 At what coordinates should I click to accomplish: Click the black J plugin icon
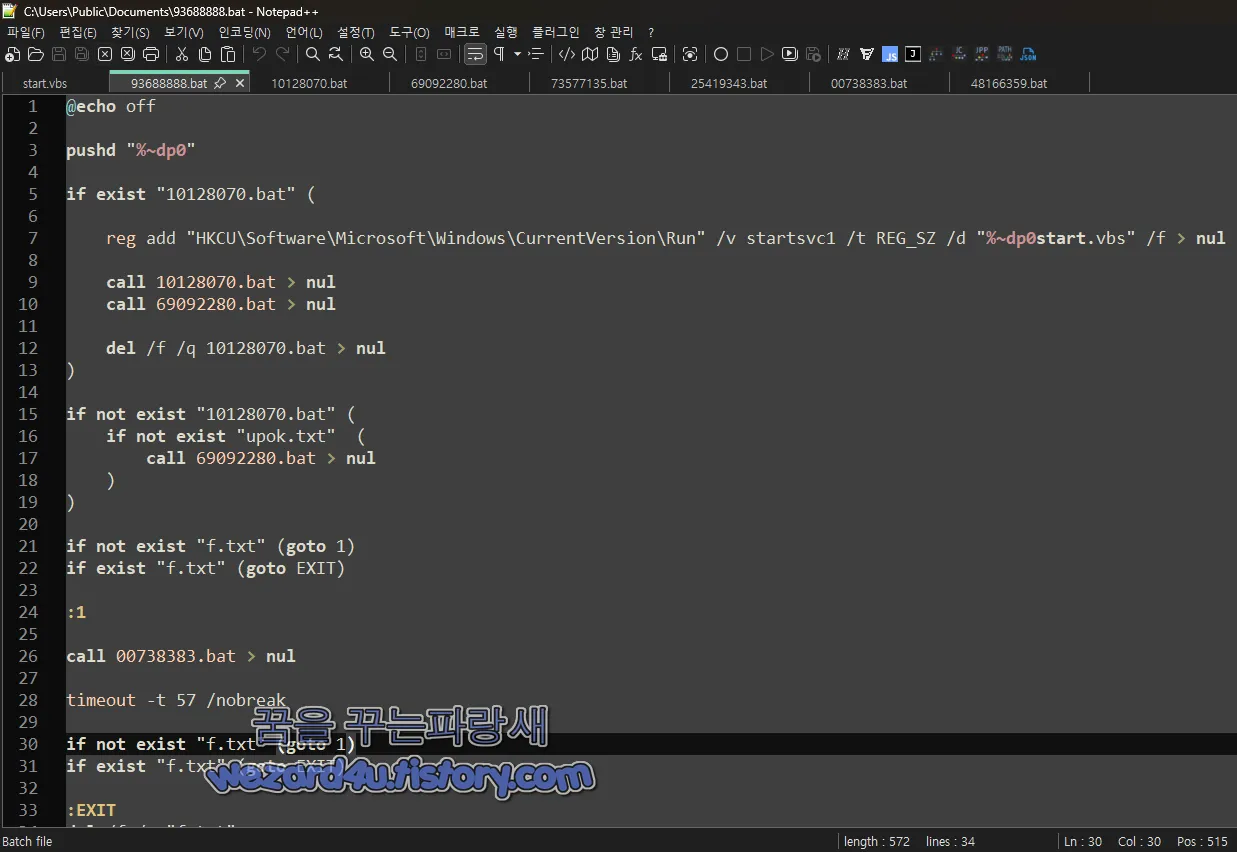tap(913, 54)
